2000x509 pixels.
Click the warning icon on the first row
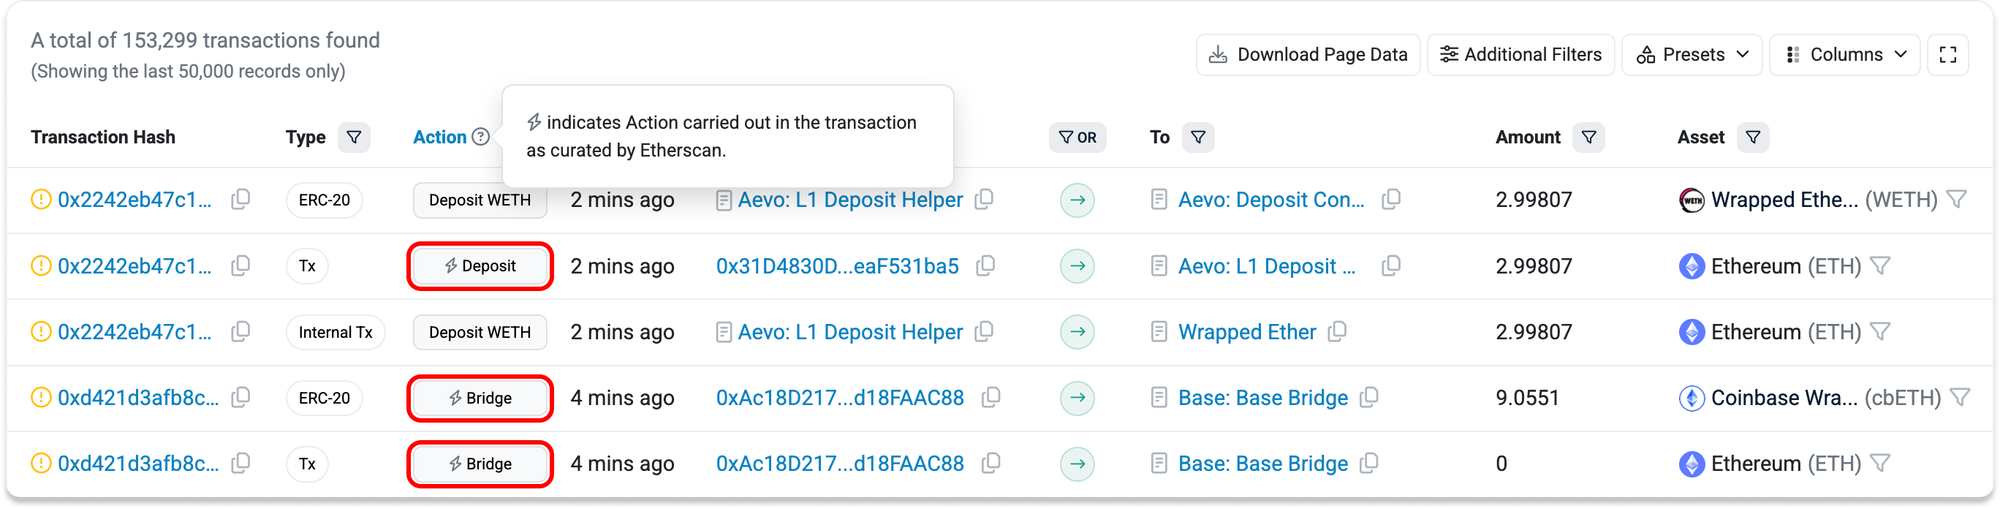41,200
